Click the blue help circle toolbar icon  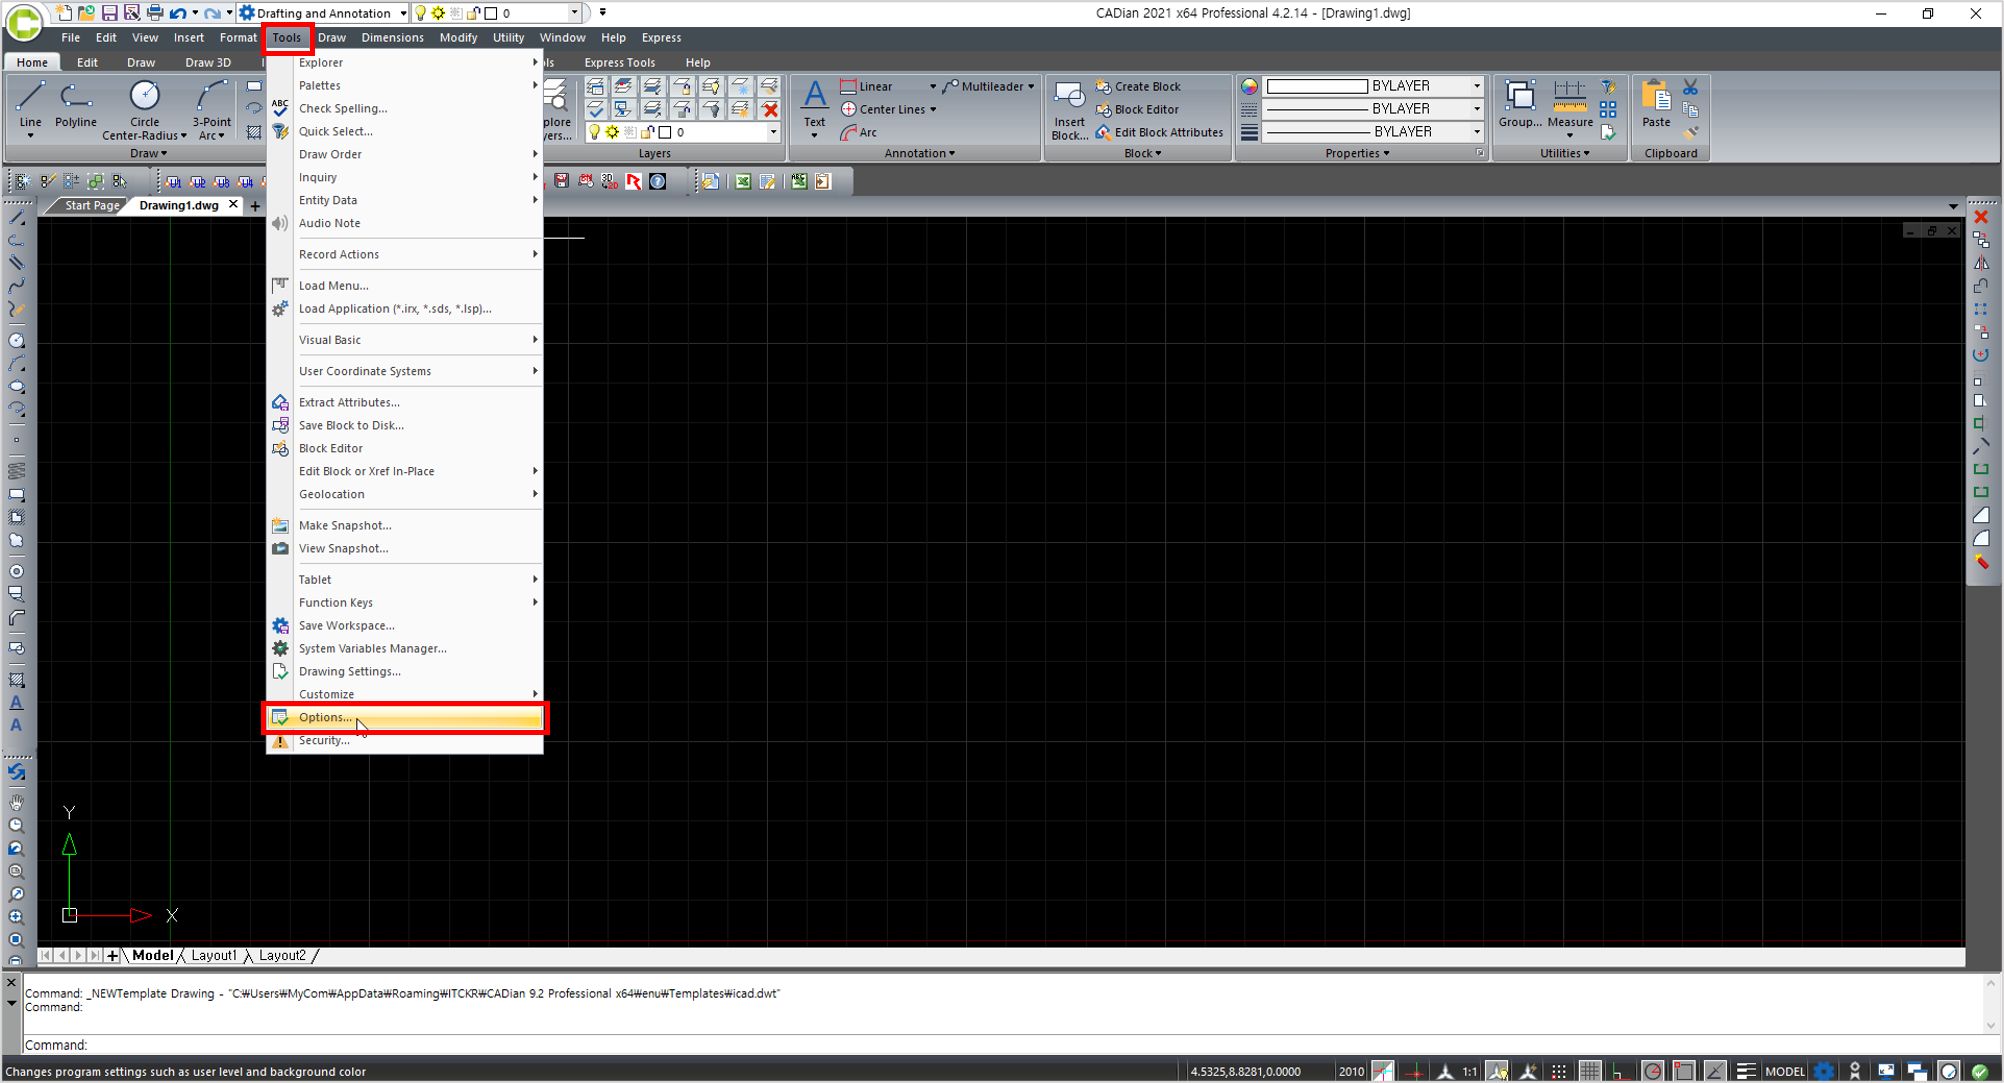click(x=657, y=181)
